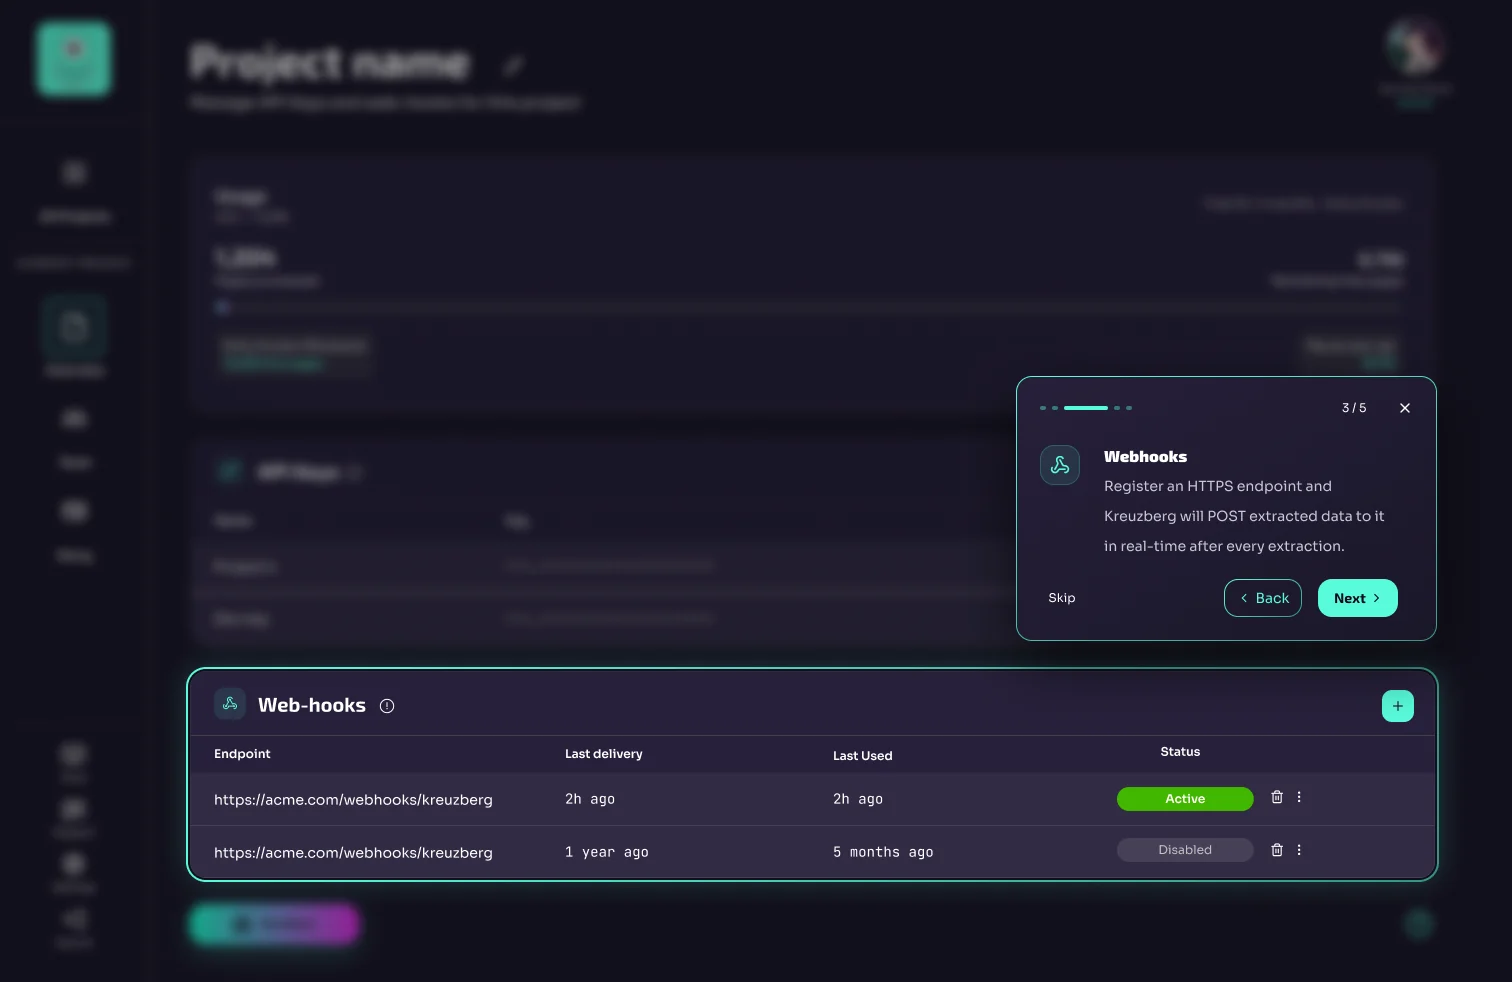Viewport: 1512px width, 982px height.
Task: Open more options for the Disabled webhook
Action: coord(1299,850)
